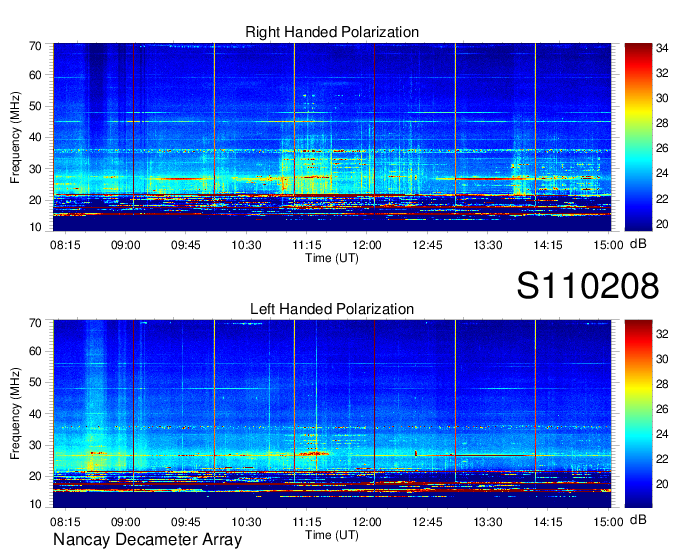
Task: Click the Left Handed plot's color scale bar
Action: pyautogui.click(x=638, y=414)
